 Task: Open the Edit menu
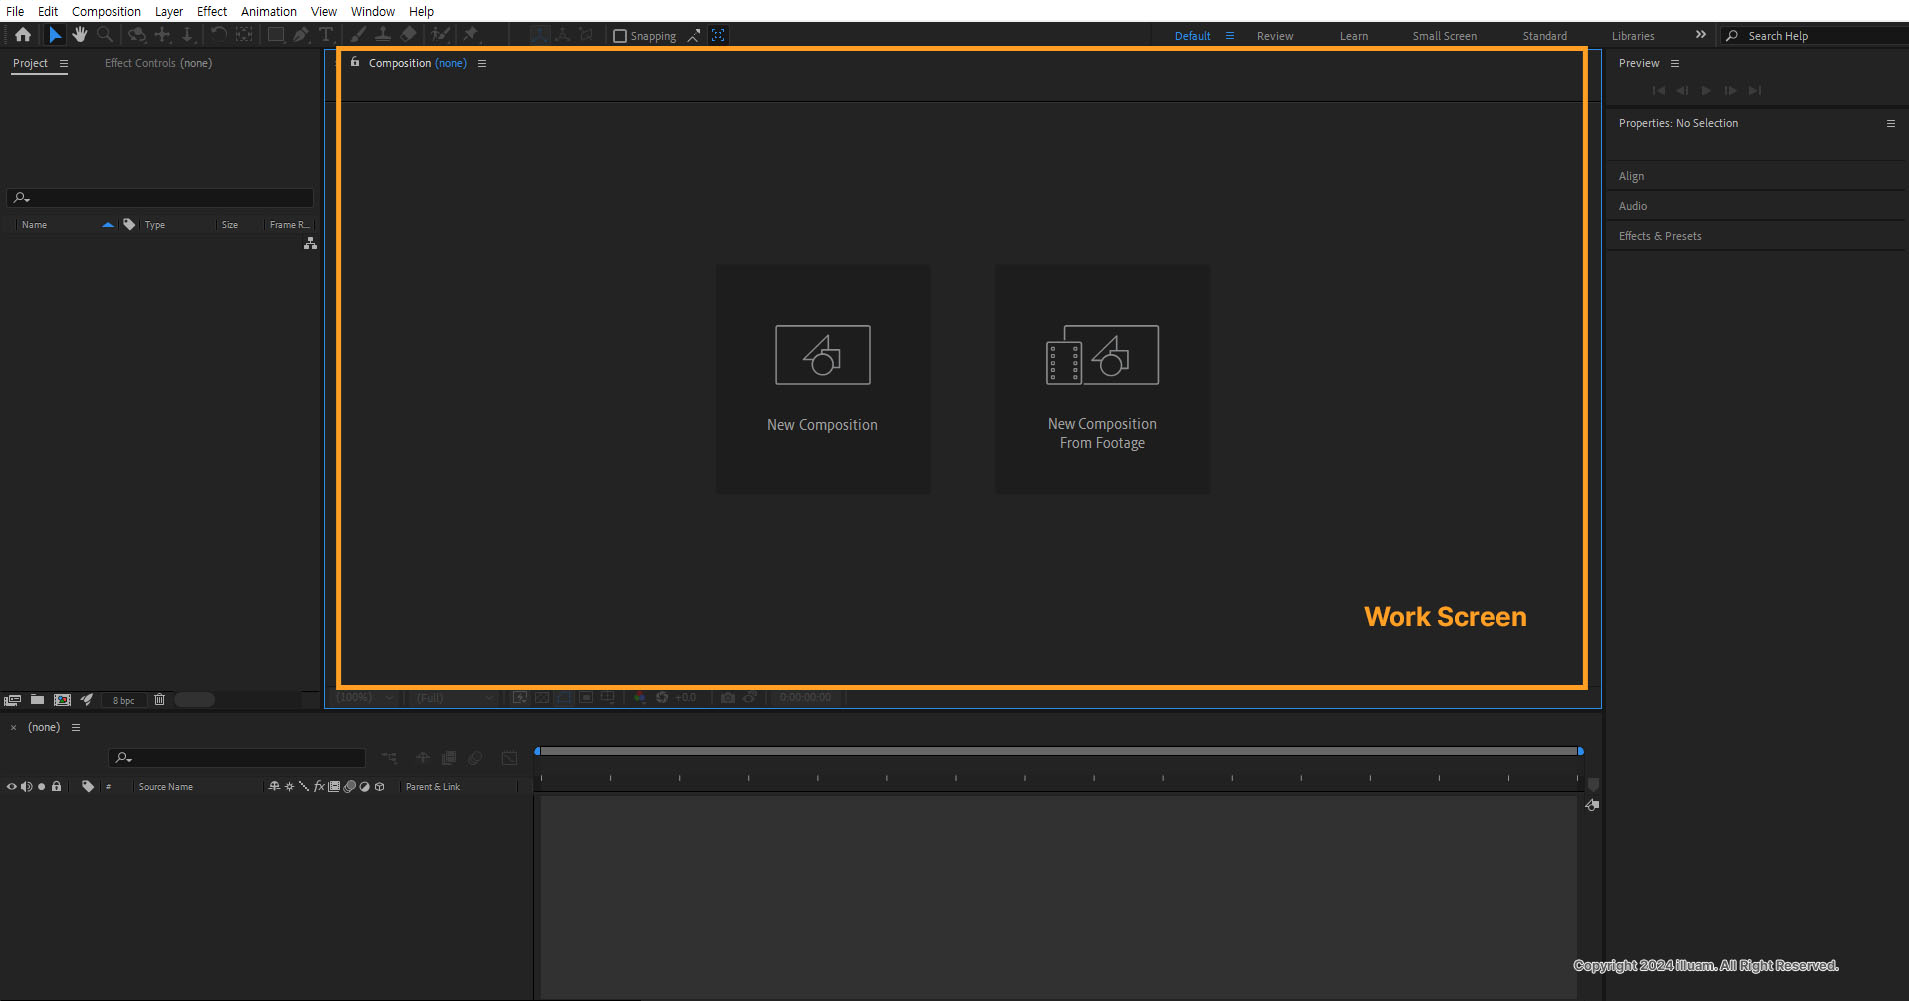48,11
